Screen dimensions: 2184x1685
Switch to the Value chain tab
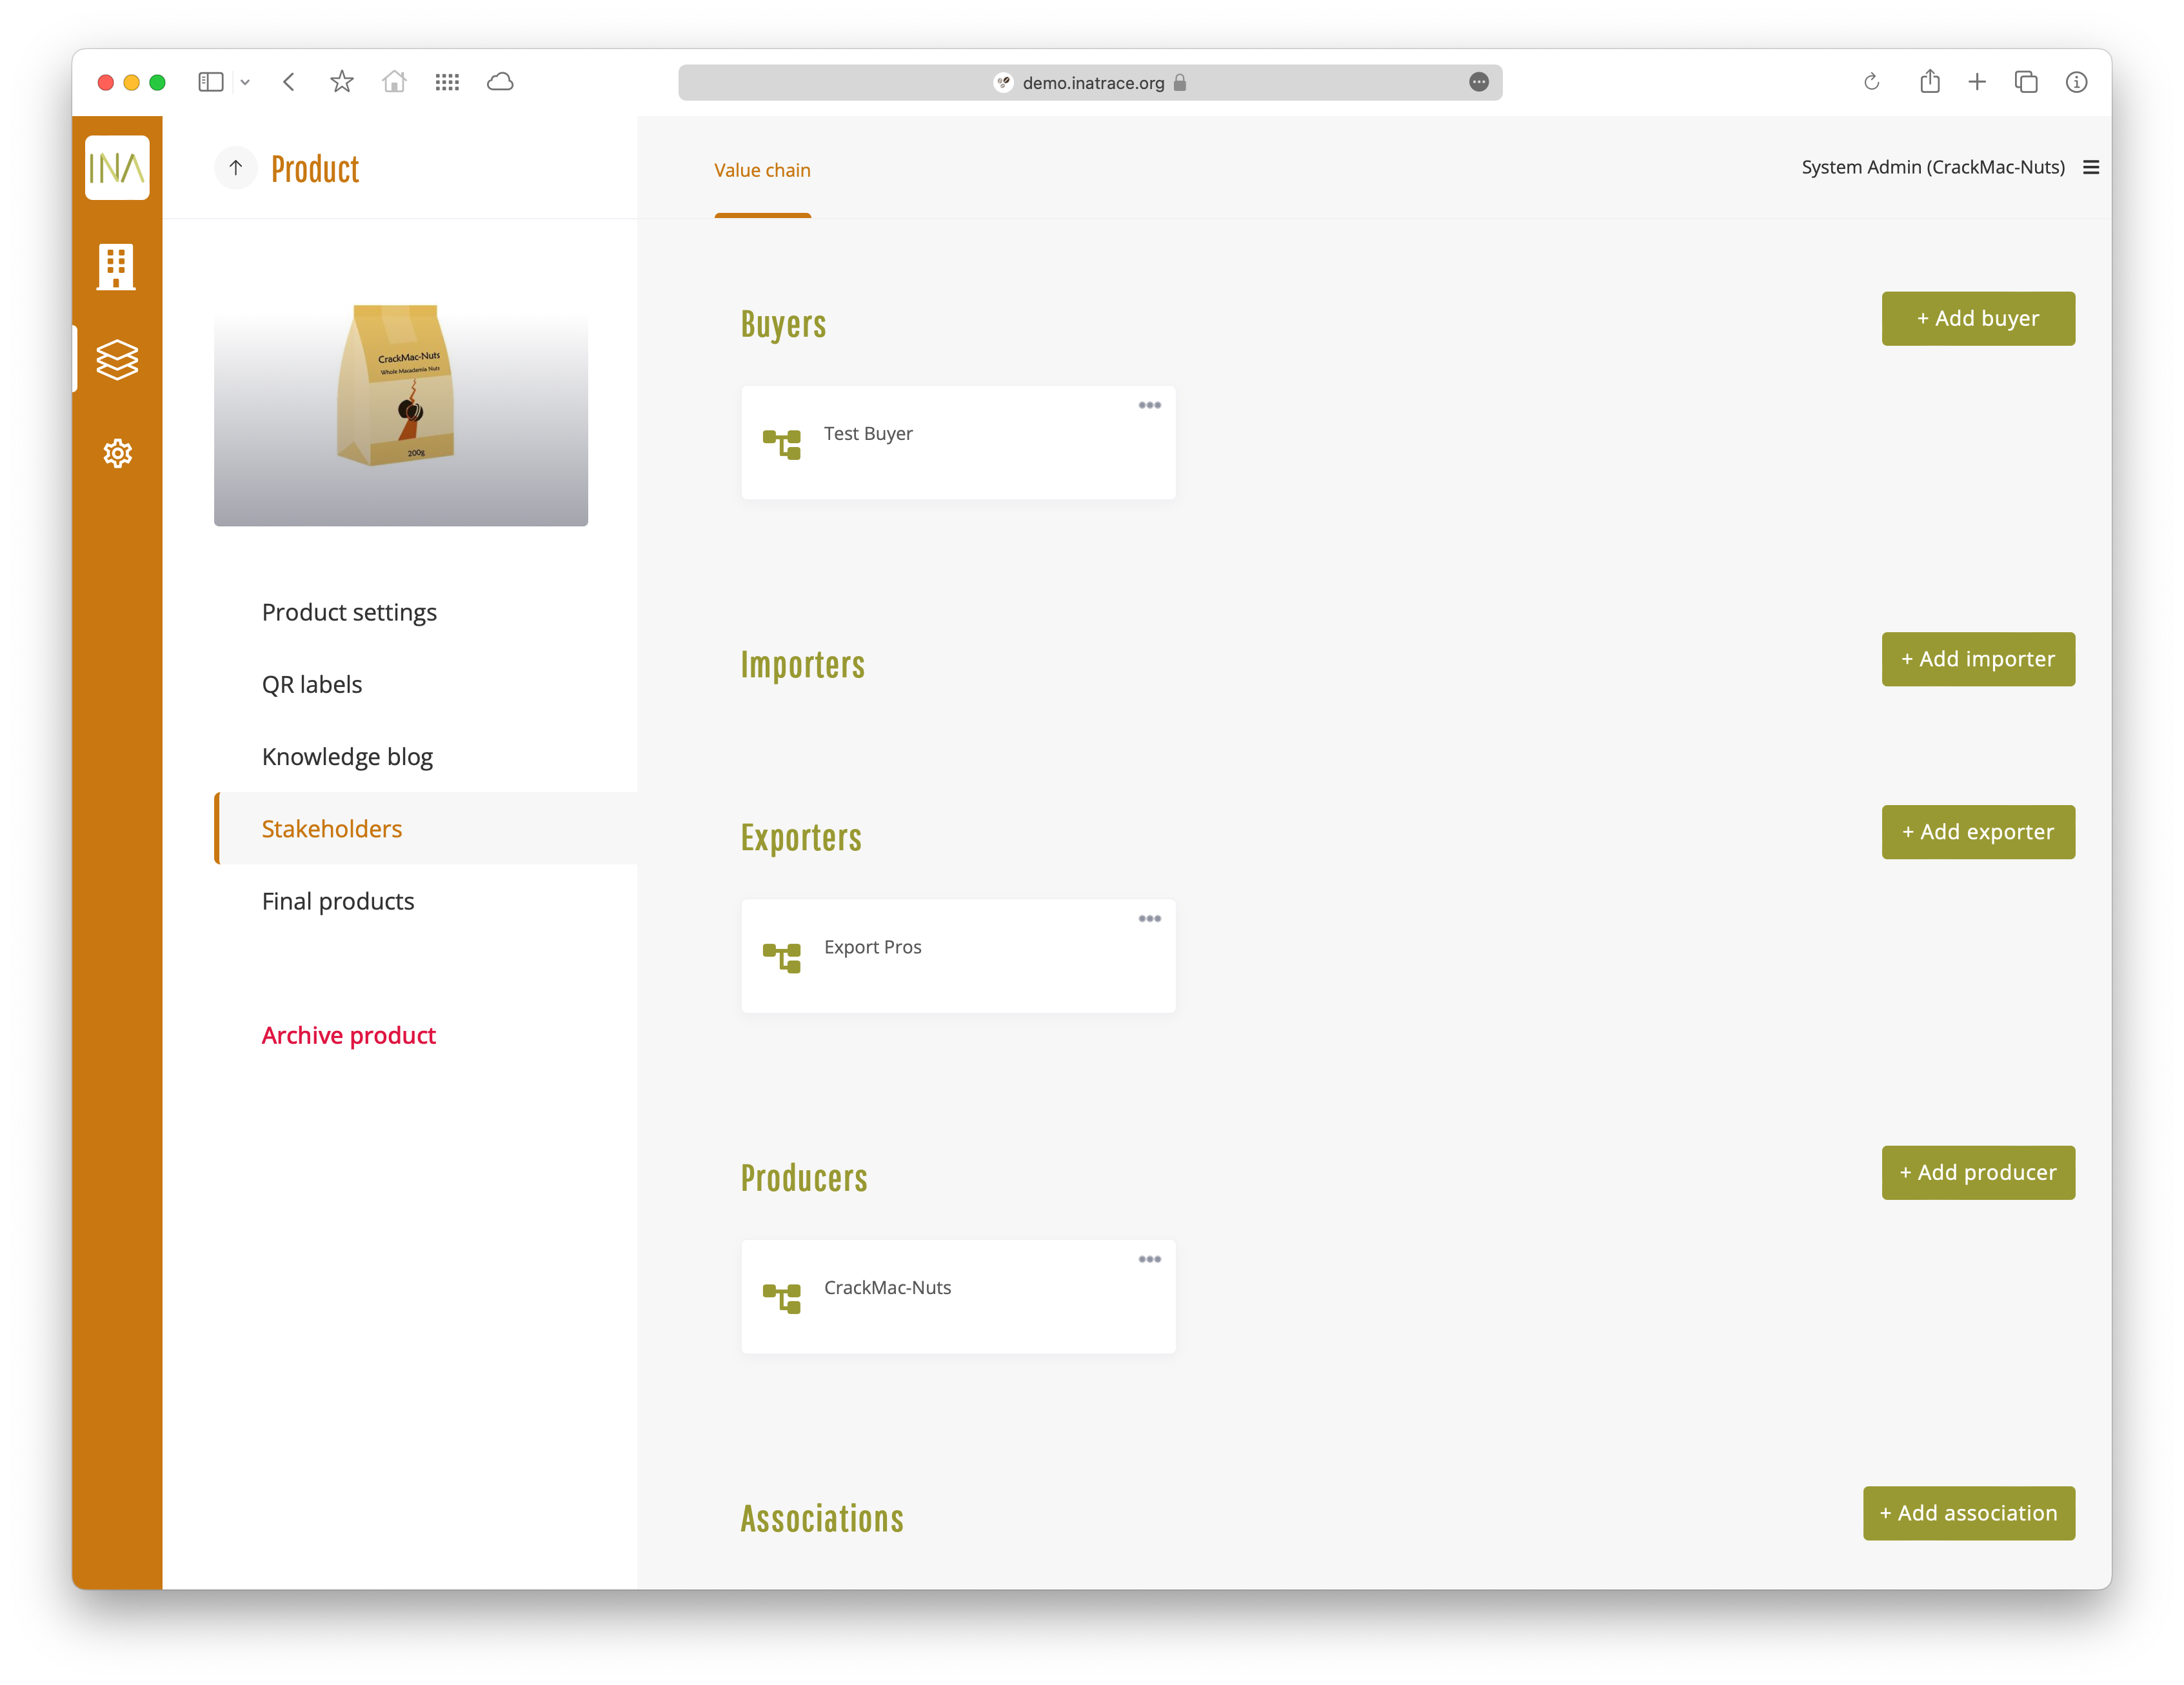762,170
